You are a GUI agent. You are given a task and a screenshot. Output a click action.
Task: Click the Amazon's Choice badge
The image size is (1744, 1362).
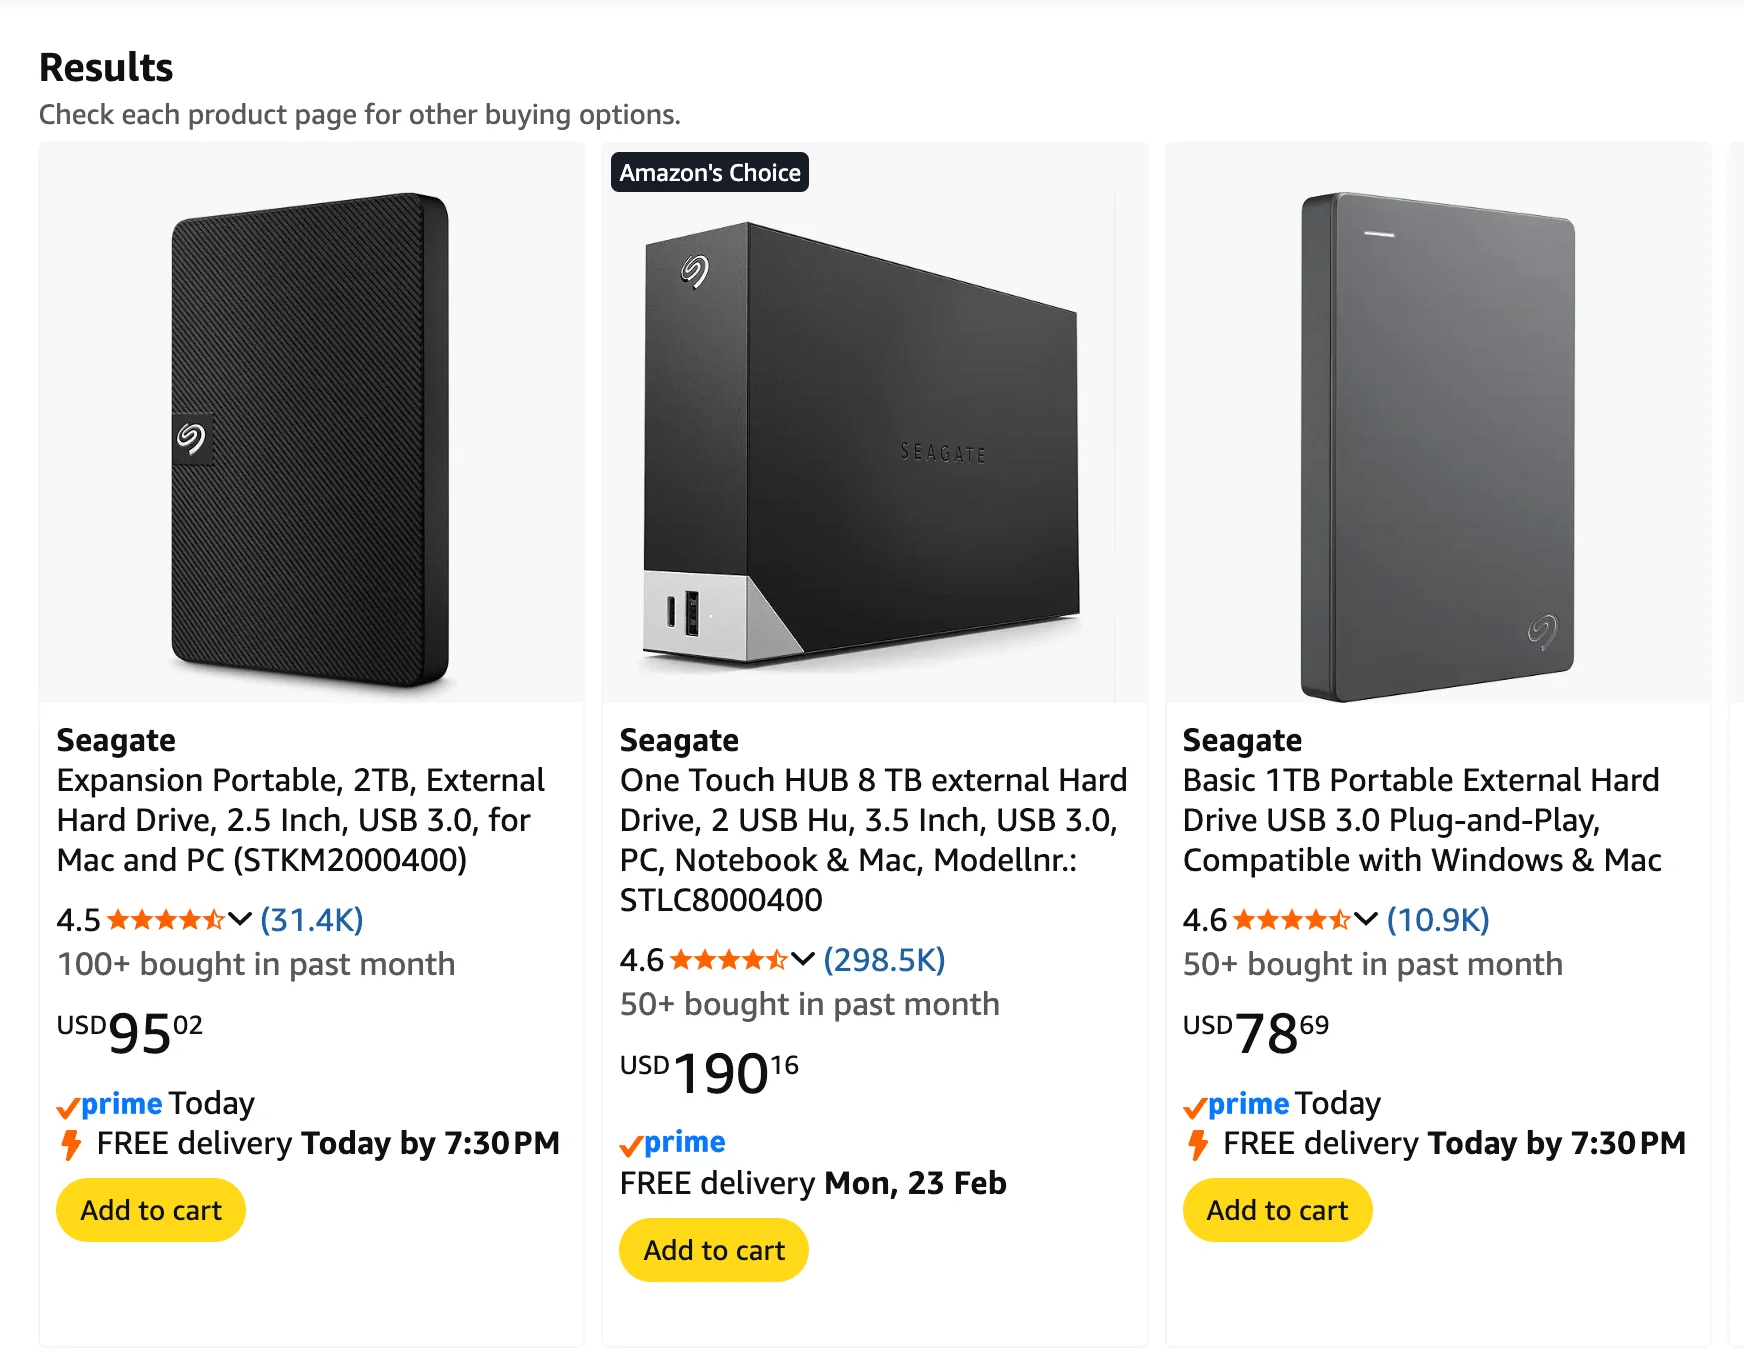[710, 172]
